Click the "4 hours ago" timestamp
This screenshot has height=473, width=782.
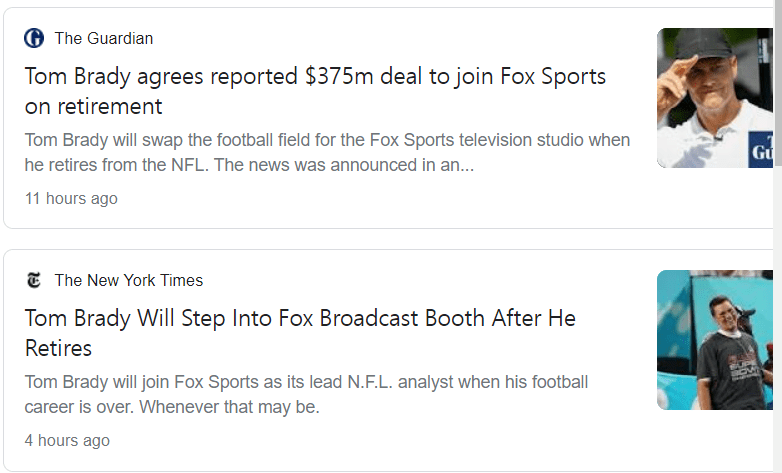point(67,441)
